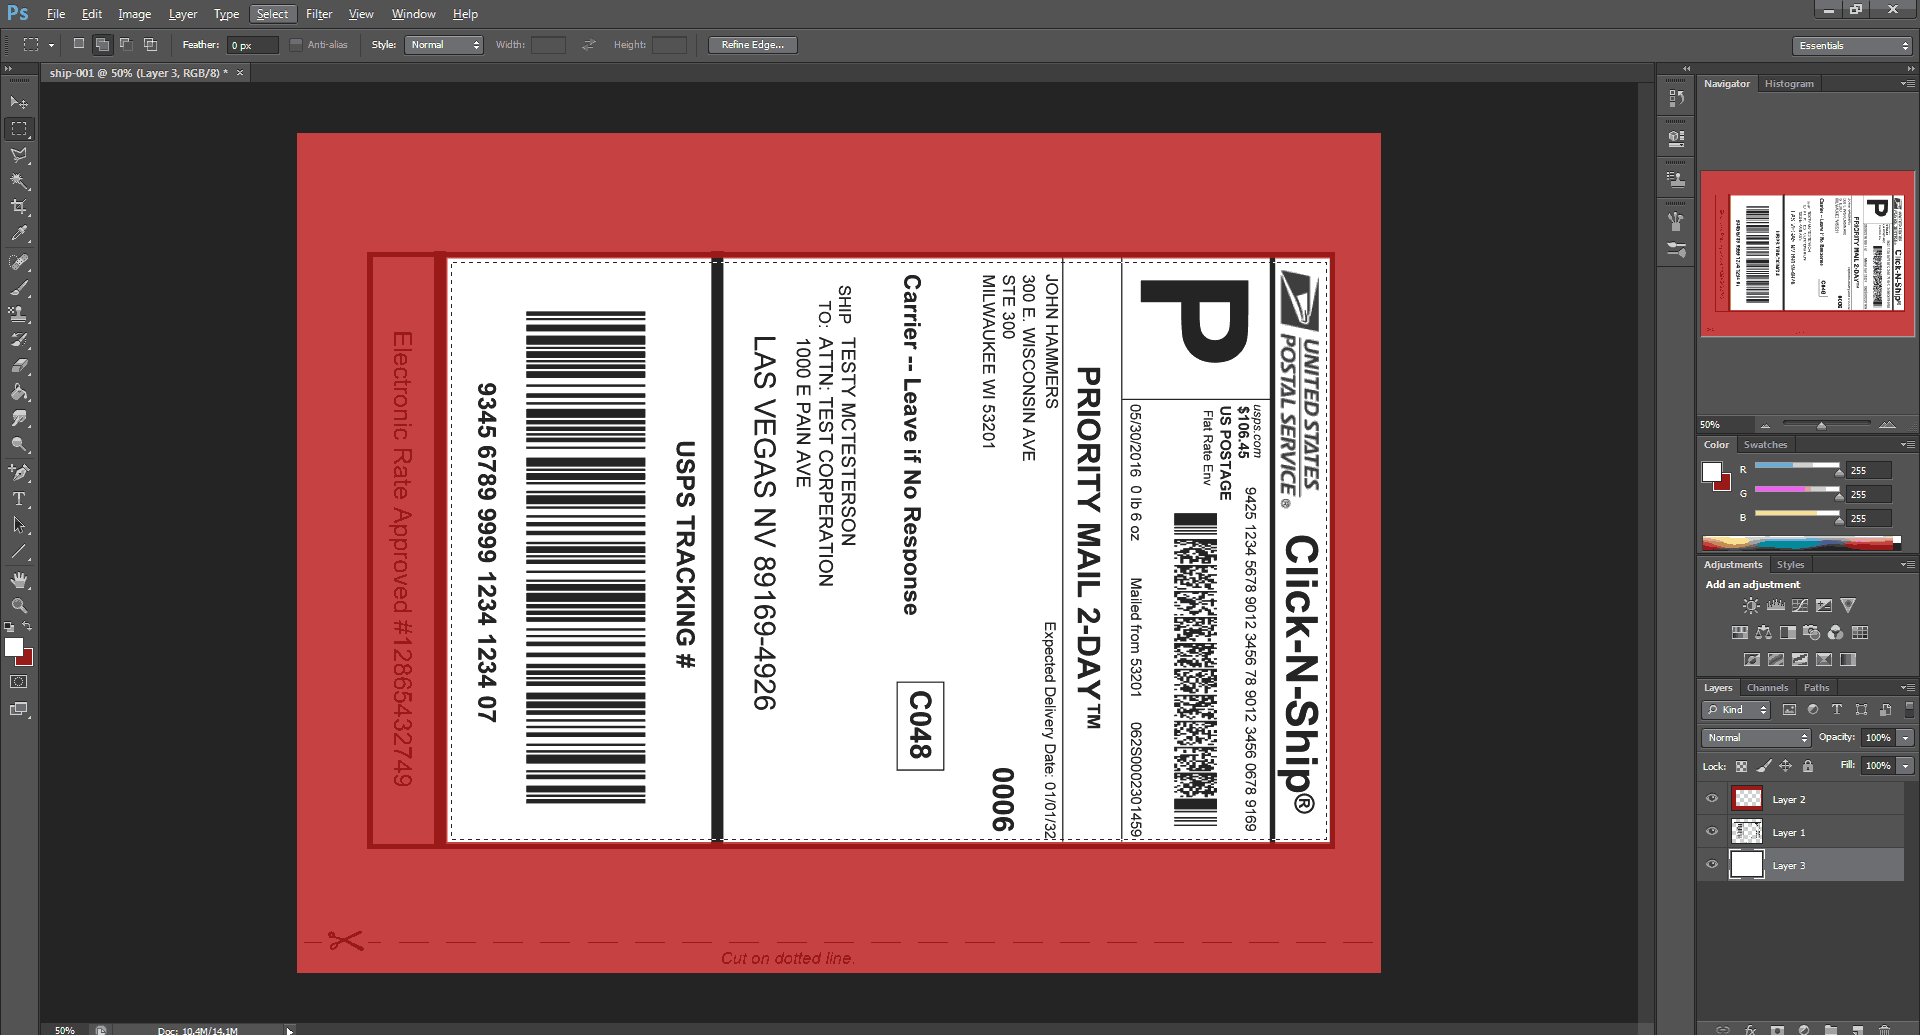Viewport: 1920px width, 1035px height.
Task: Toggle lock transparent pixels
Action: coord(1741,767)
